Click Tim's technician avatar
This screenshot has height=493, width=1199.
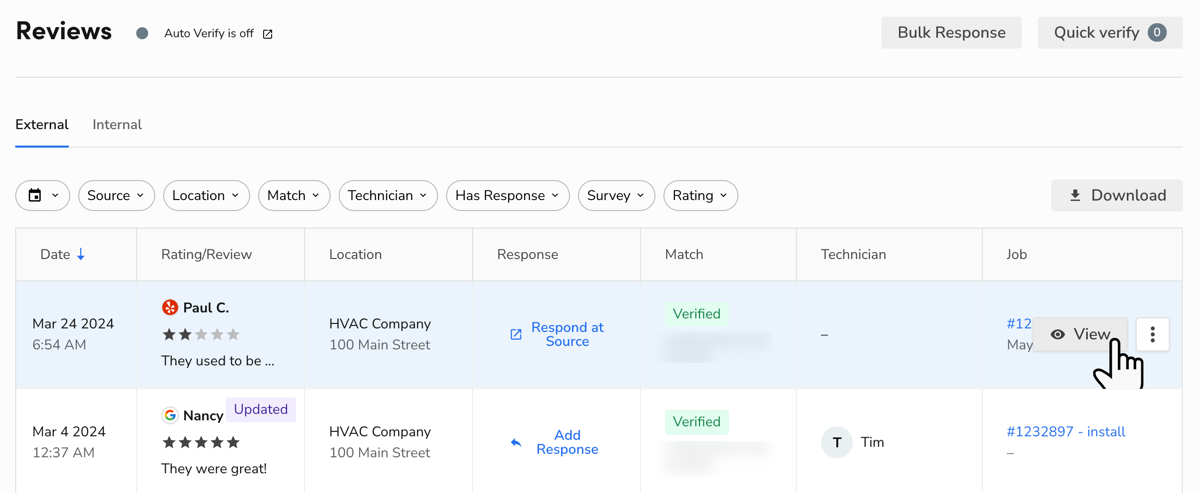pyautogui.click(x=836, y=442)
